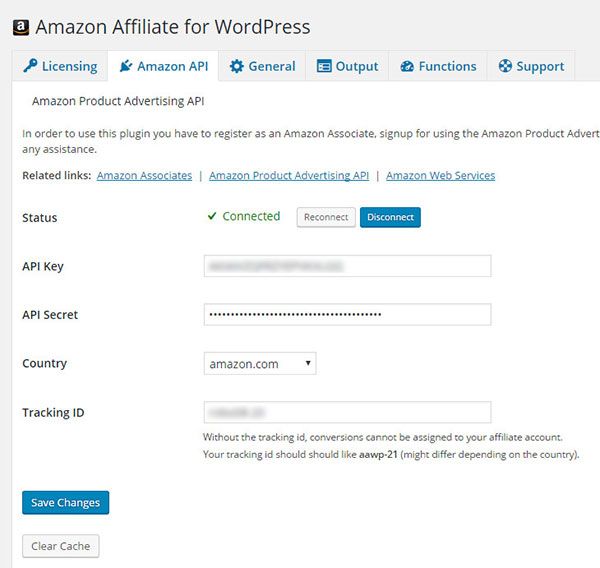Hit the Clear Cache button
The width and height of the screenshot is (600, 568).
pyautogui.click(x=60, y=546)
